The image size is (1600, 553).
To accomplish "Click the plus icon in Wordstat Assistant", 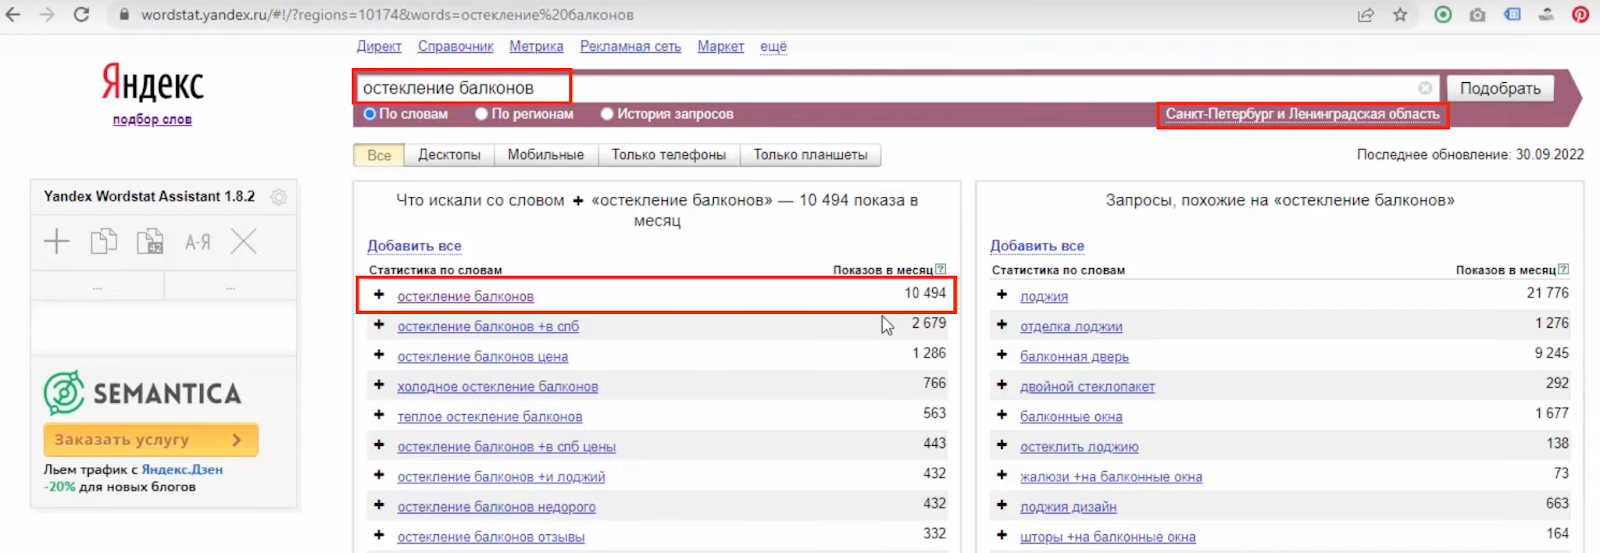I will pyautogui.click(x=57, y=241).
